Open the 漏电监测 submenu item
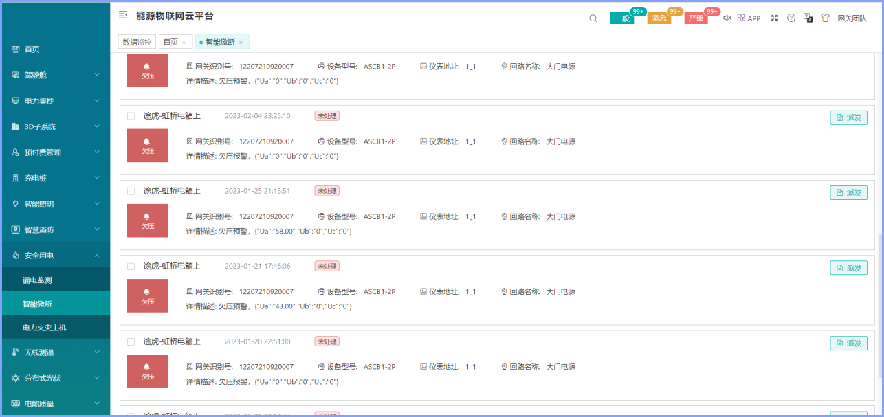This screenshot has width=884, height=417. (55, 280)
